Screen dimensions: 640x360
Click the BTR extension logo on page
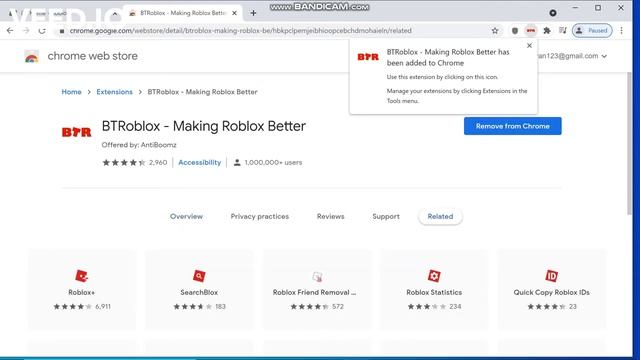76,132
